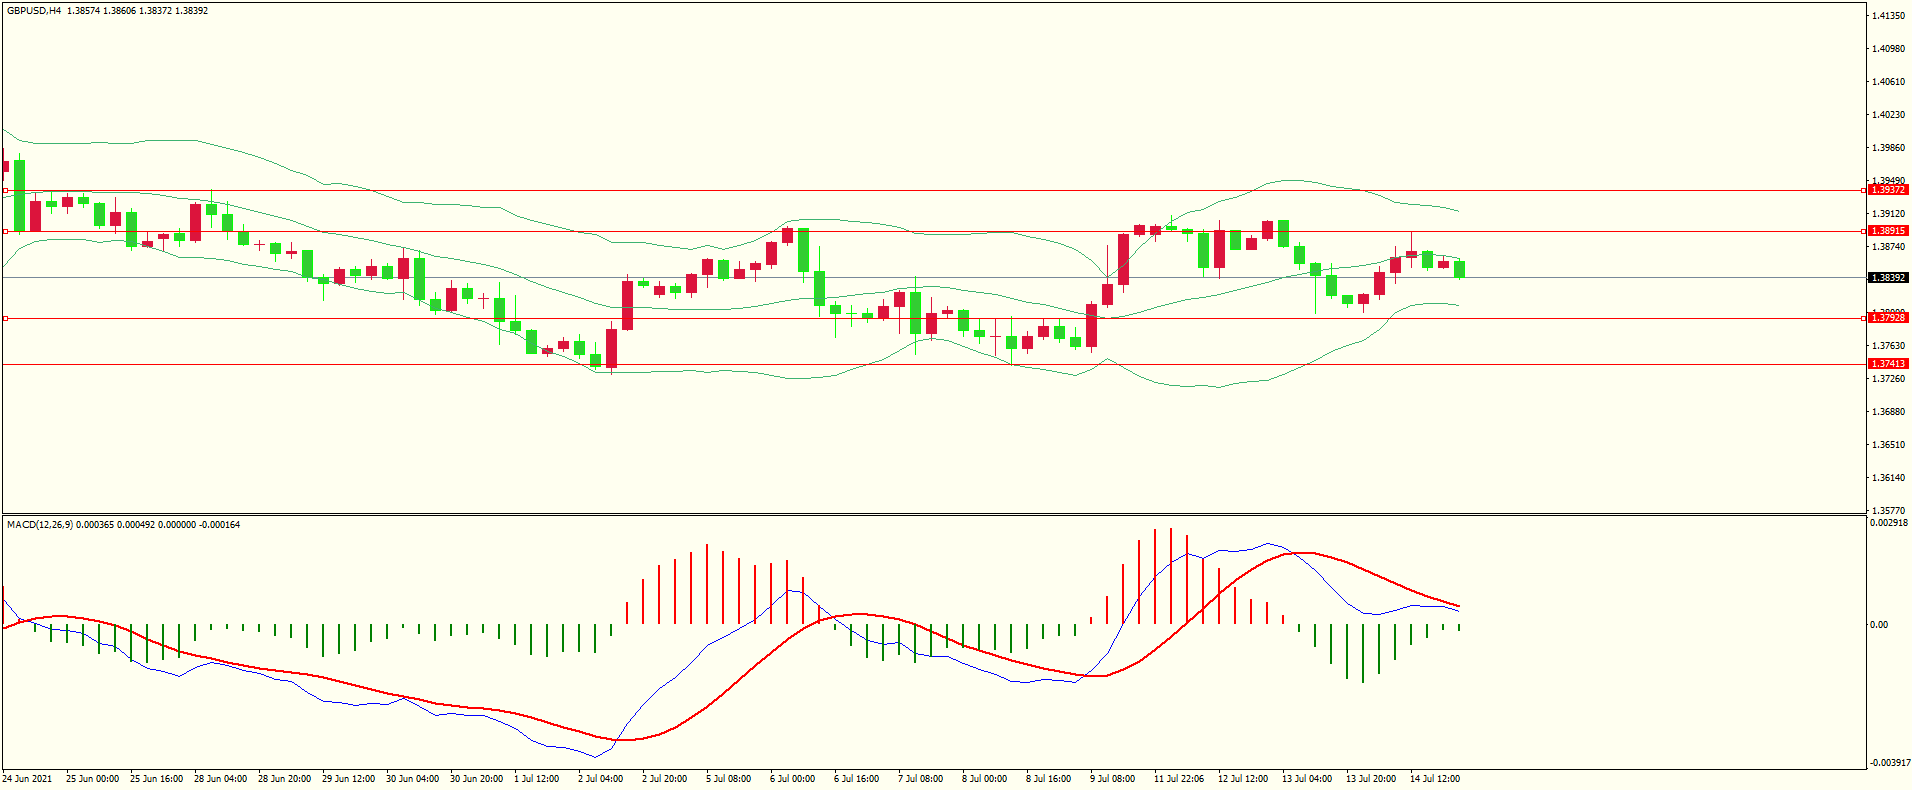Click the 30 Jun 04:00 time label
Screen dimensions: 1912x790
point(412,779)
